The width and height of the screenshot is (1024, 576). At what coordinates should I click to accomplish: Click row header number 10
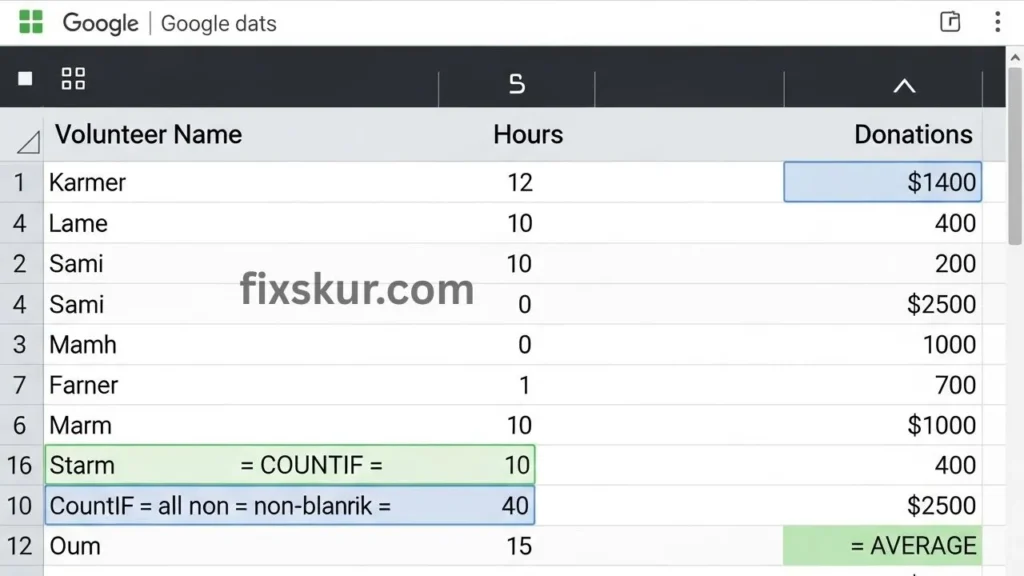20,505
